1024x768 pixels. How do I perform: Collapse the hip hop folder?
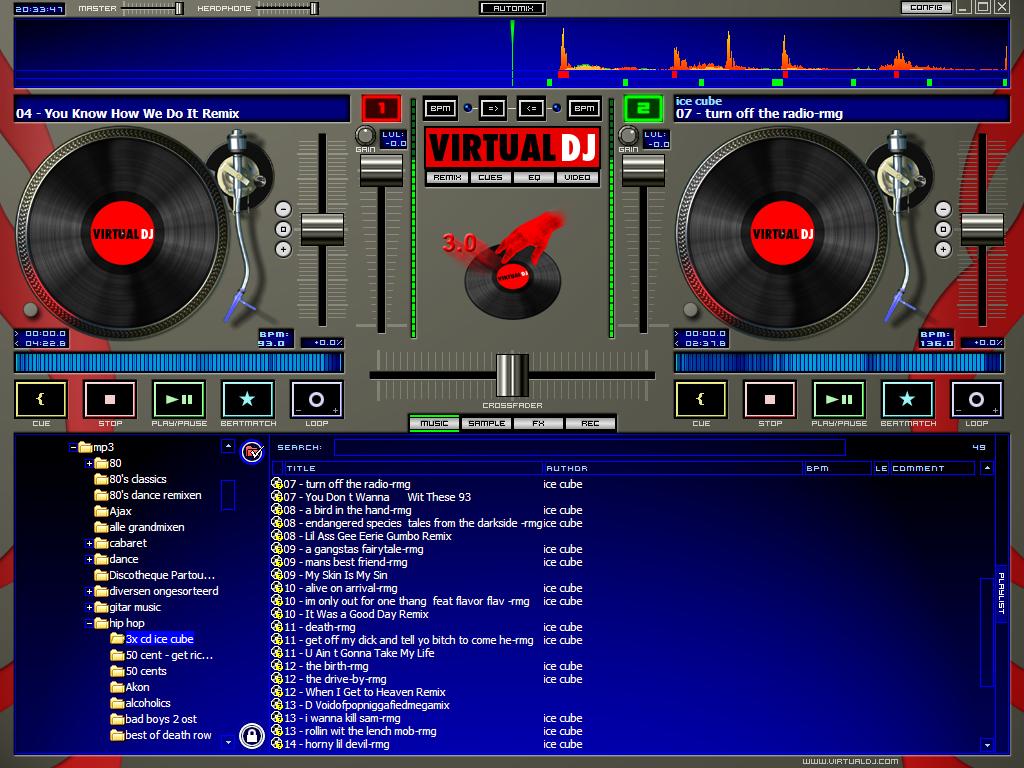point(89,624)
